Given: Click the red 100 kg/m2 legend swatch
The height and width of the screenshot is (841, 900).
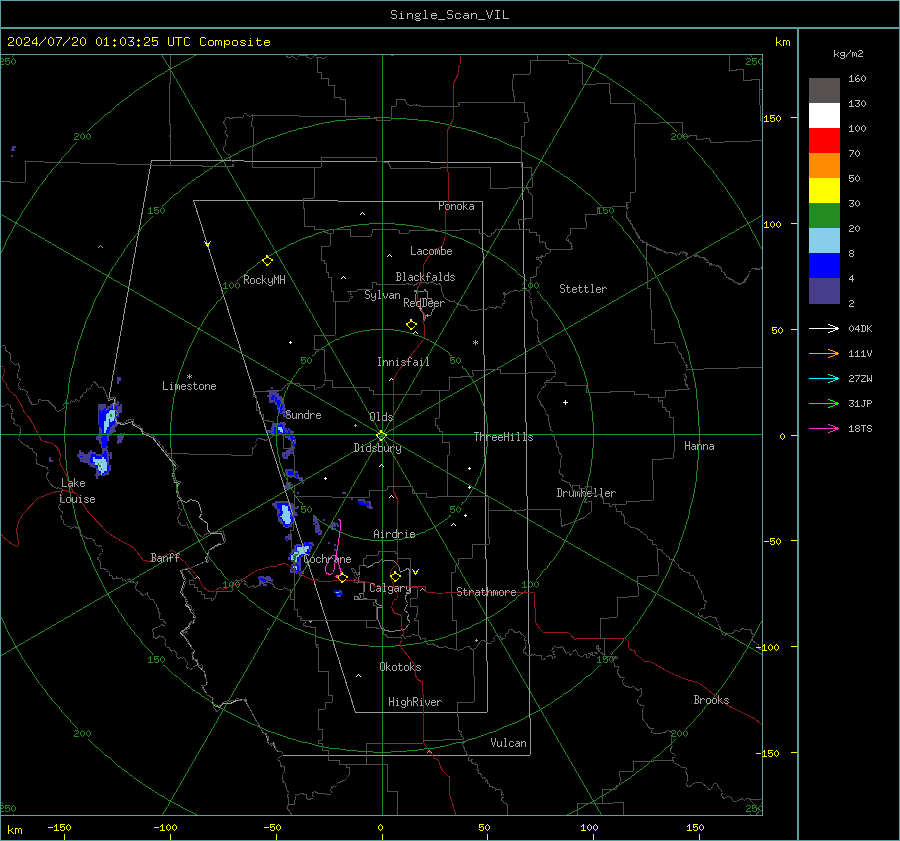Looking at the screenshot, I should 824,141.
